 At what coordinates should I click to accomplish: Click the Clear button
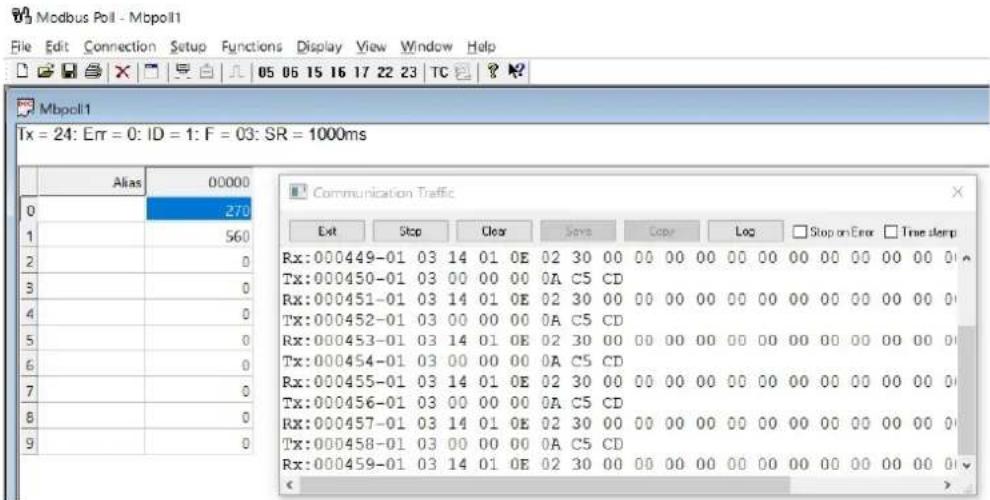[x=494, y=231]
